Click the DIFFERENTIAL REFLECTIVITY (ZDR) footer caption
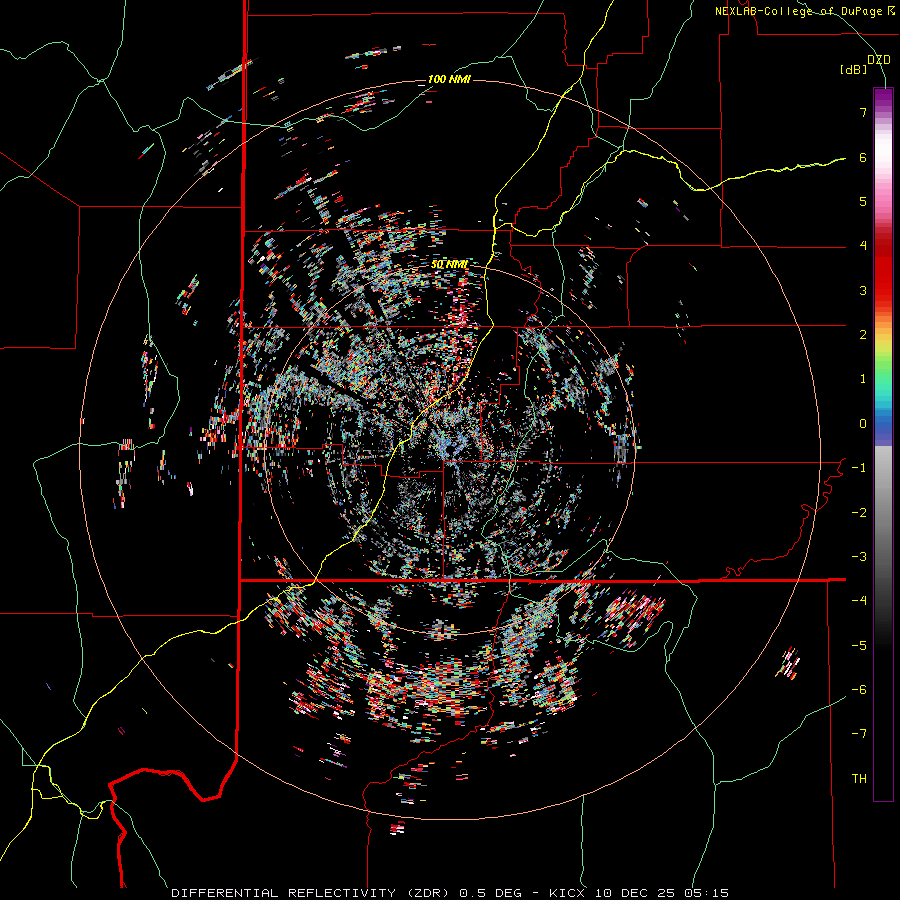This screenshot has width=900, height=900. 312,893
